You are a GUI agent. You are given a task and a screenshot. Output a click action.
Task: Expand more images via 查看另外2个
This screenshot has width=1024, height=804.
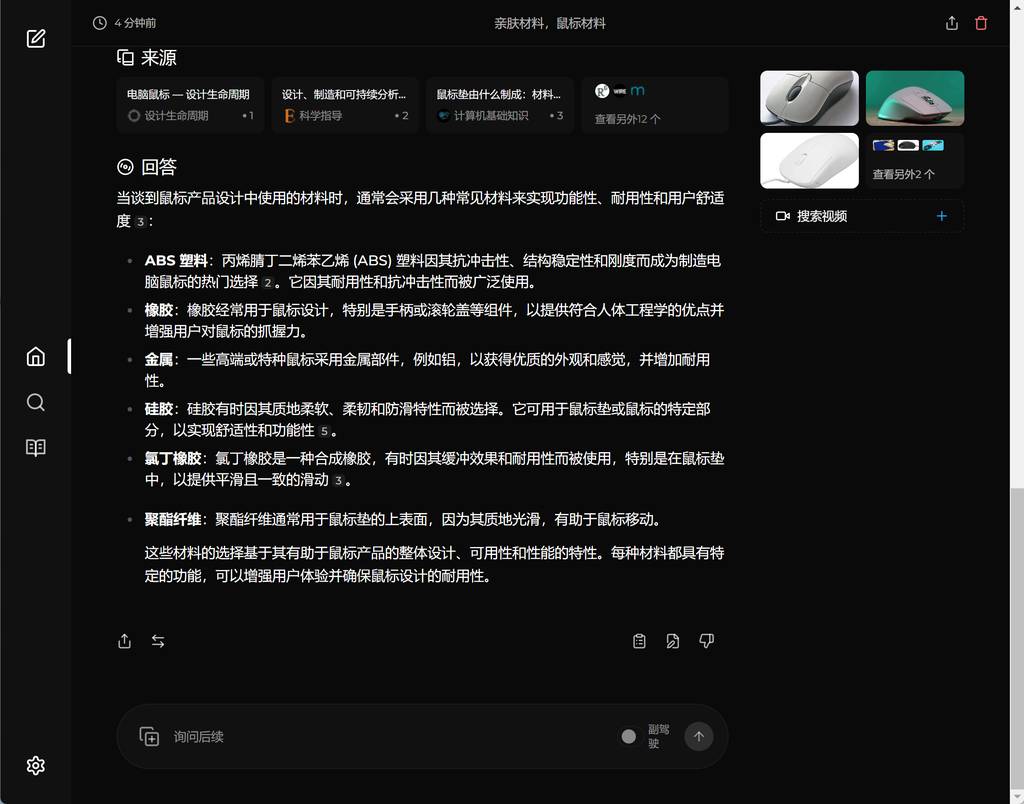pyautogui.click(x=914, y=160)
